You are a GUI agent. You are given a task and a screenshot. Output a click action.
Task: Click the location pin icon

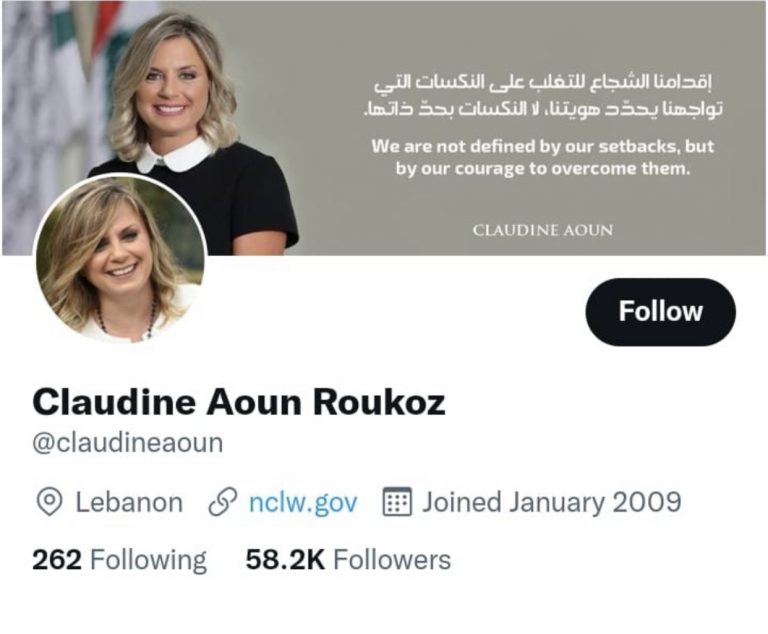click(49, 502)
